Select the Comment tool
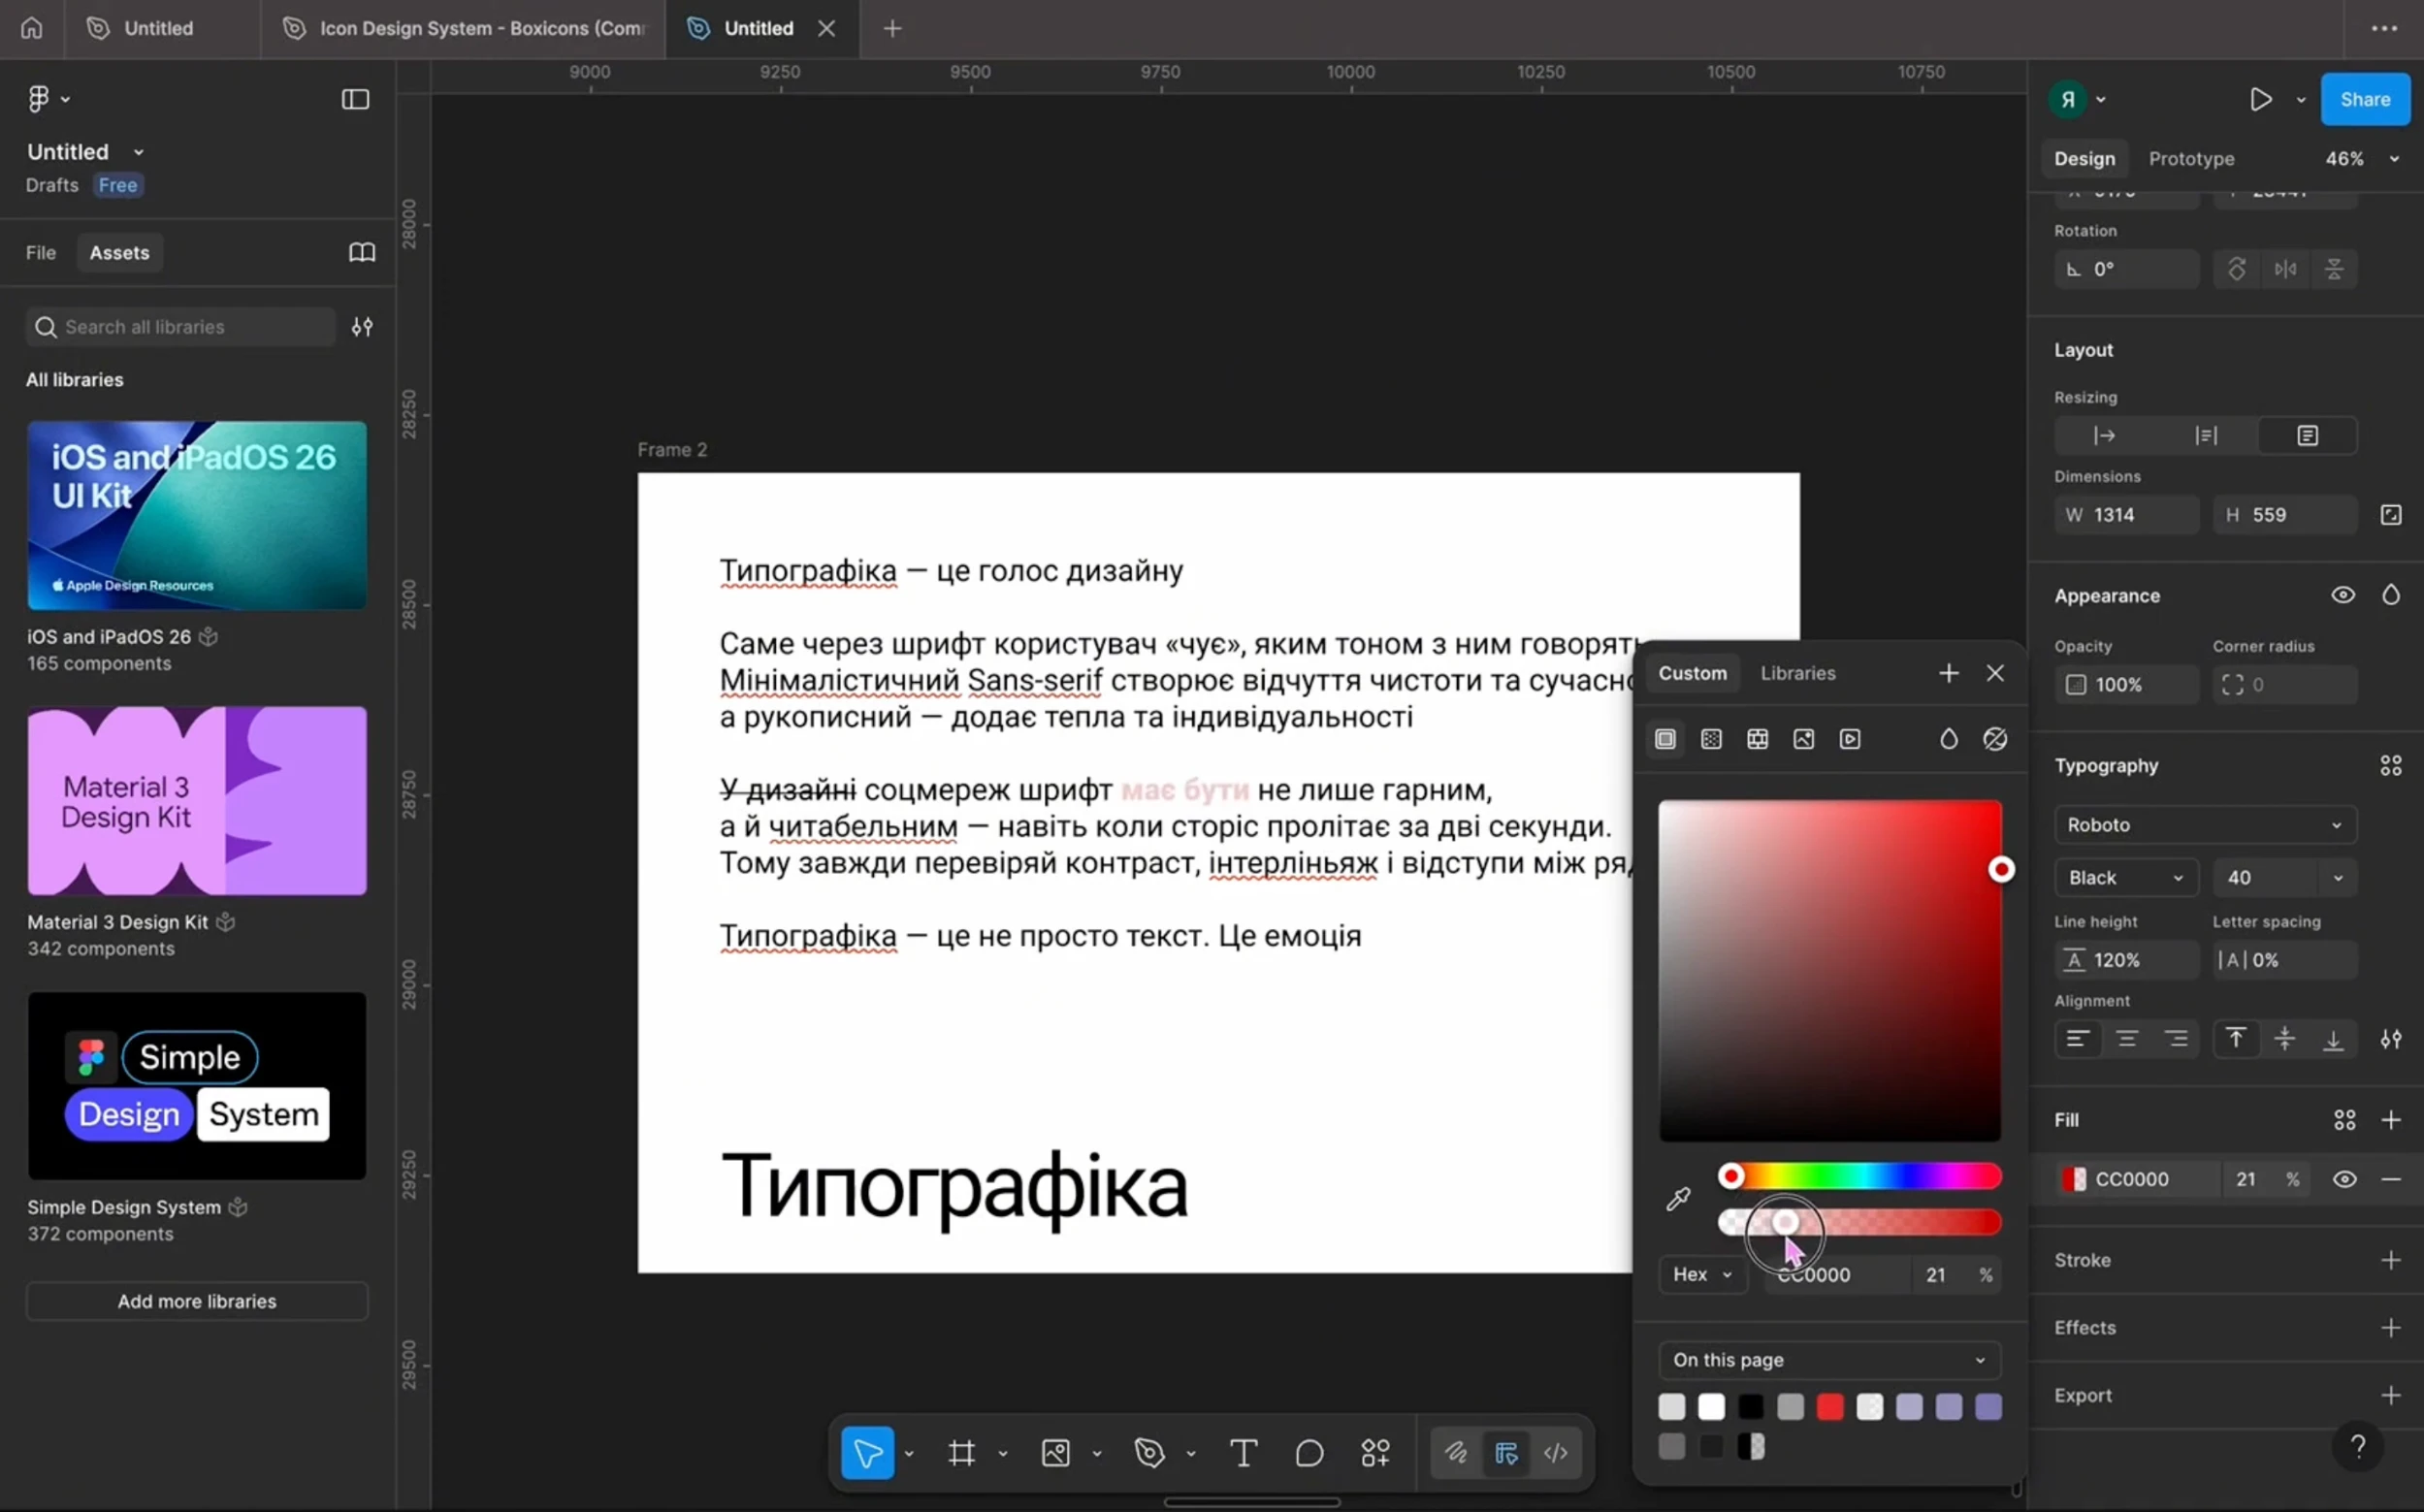 [x=1309, y=1452]
